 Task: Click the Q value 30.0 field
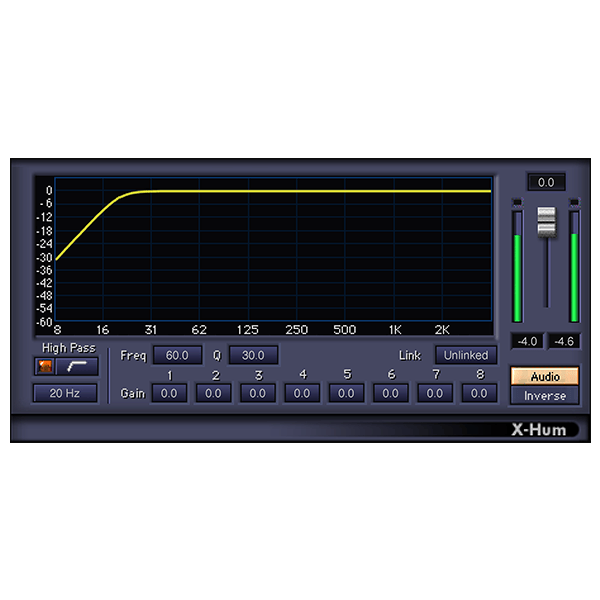click(x=253, y=355)
